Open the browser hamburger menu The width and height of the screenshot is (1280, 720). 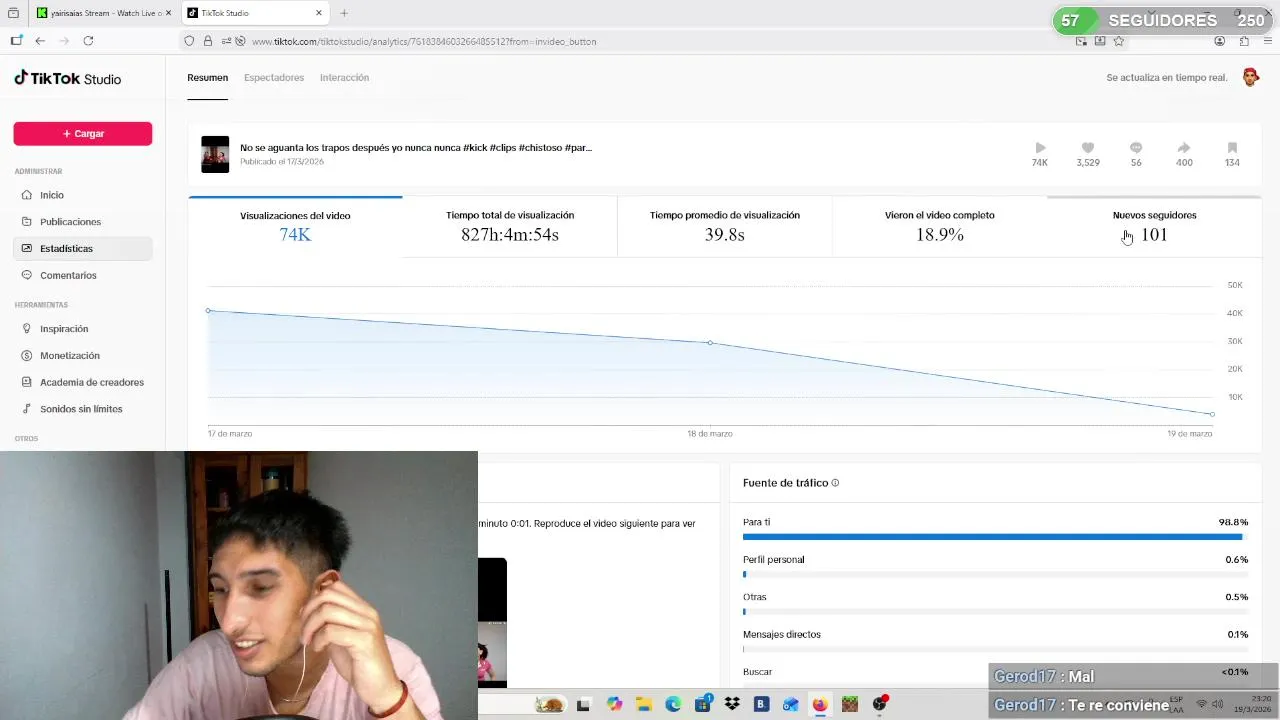click(1268, 41)
